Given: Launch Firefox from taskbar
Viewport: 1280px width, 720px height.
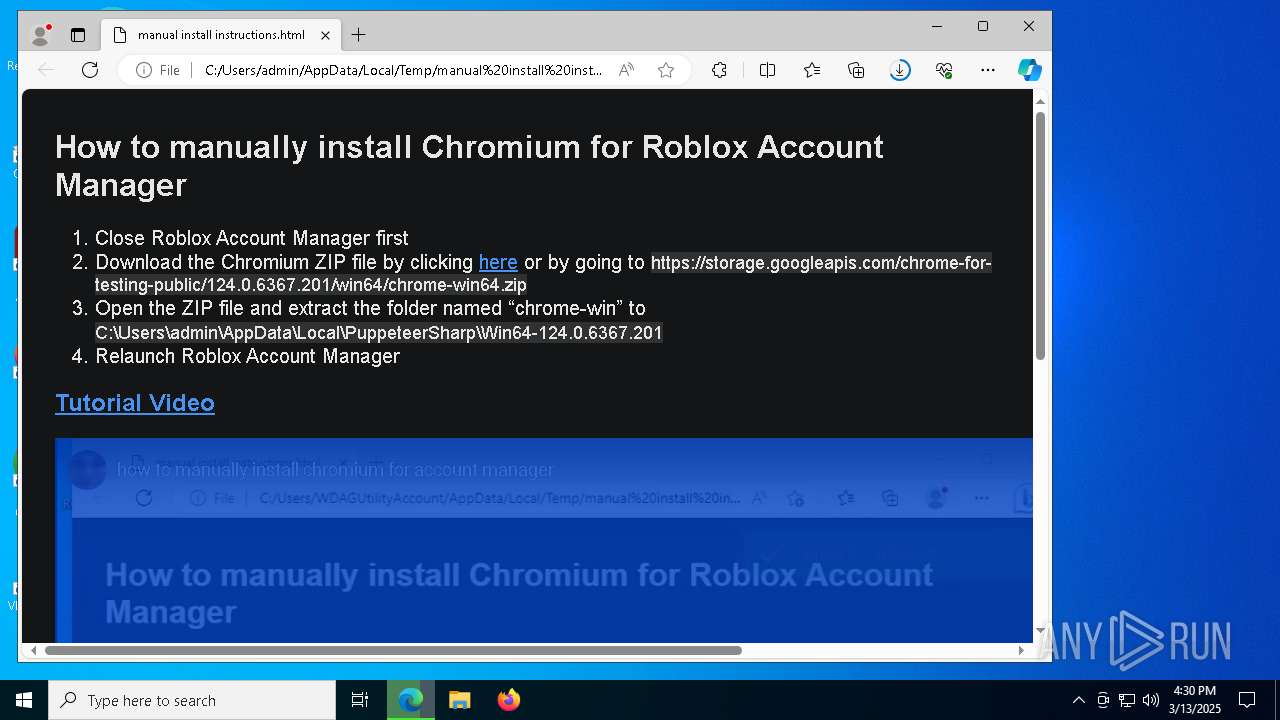Looking at the screenshot, I should pos(508,700).
